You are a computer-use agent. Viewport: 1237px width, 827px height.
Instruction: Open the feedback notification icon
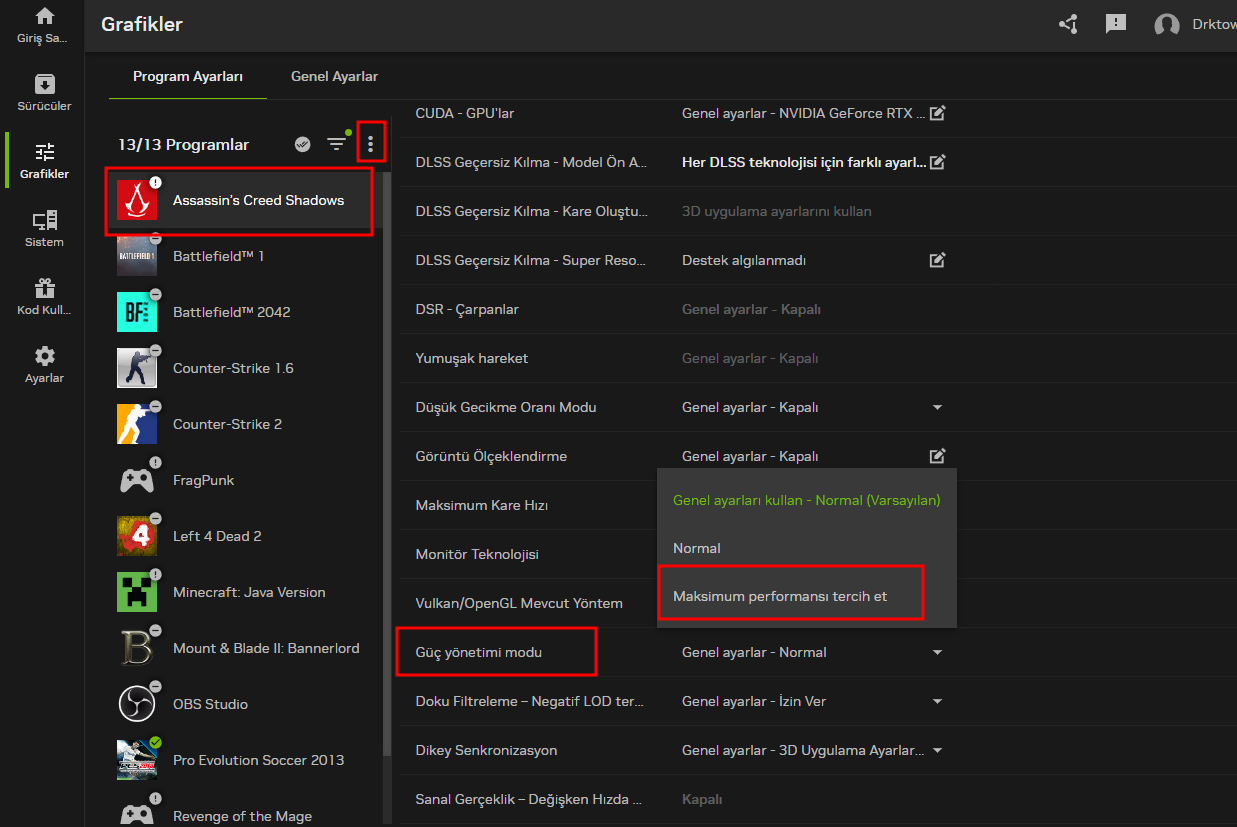[1116, 24]
